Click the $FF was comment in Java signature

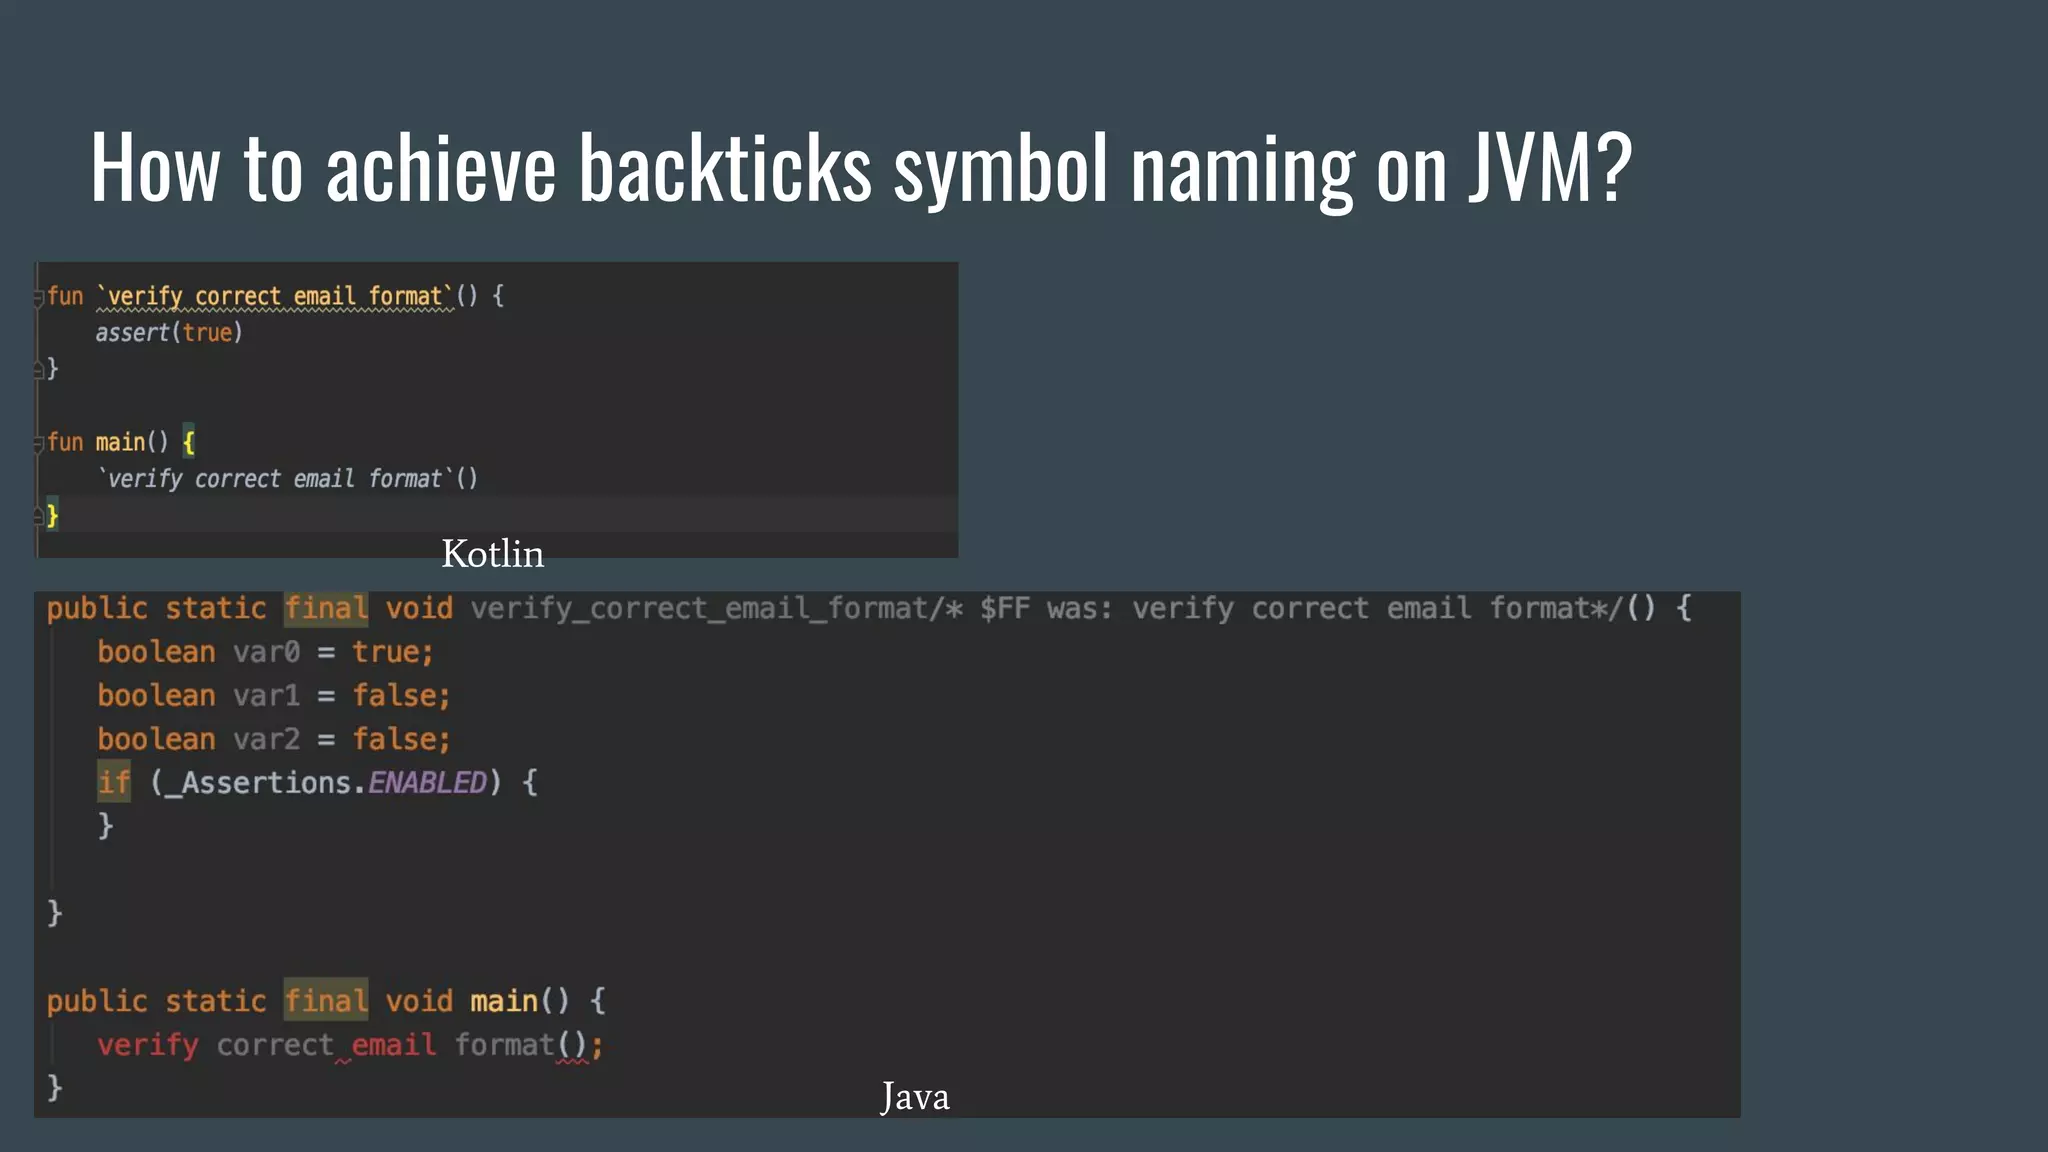click(x=1045, y=608)
